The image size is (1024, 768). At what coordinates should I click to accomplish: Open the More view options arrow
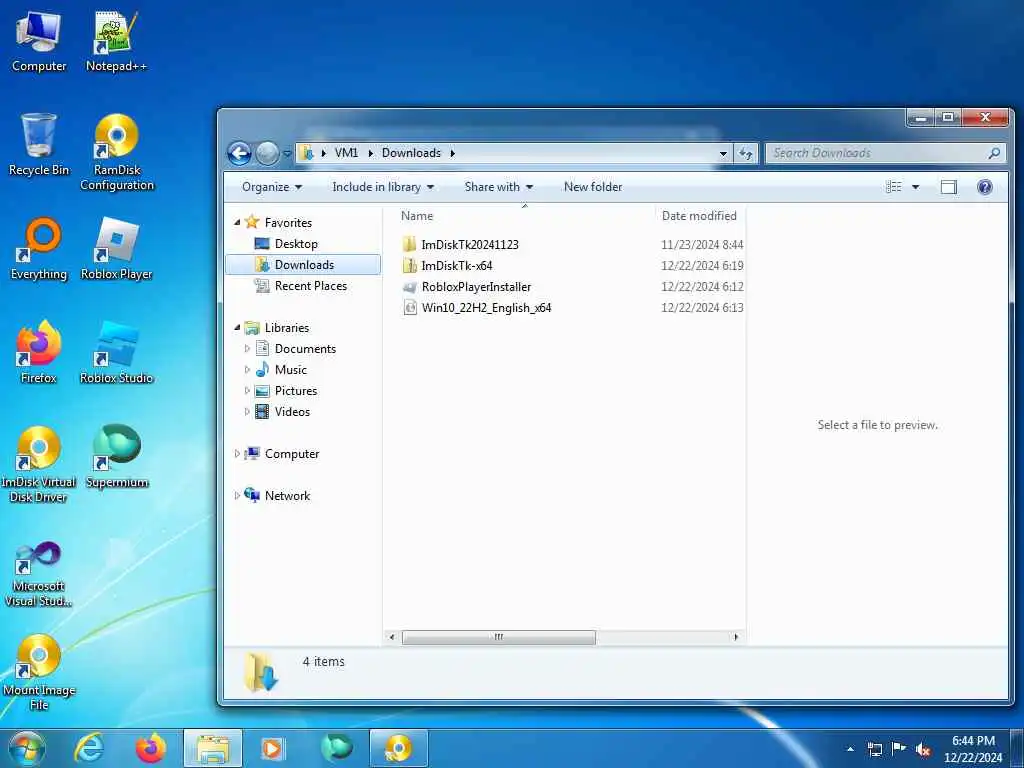pyautogui.click(x=916, y=187)
